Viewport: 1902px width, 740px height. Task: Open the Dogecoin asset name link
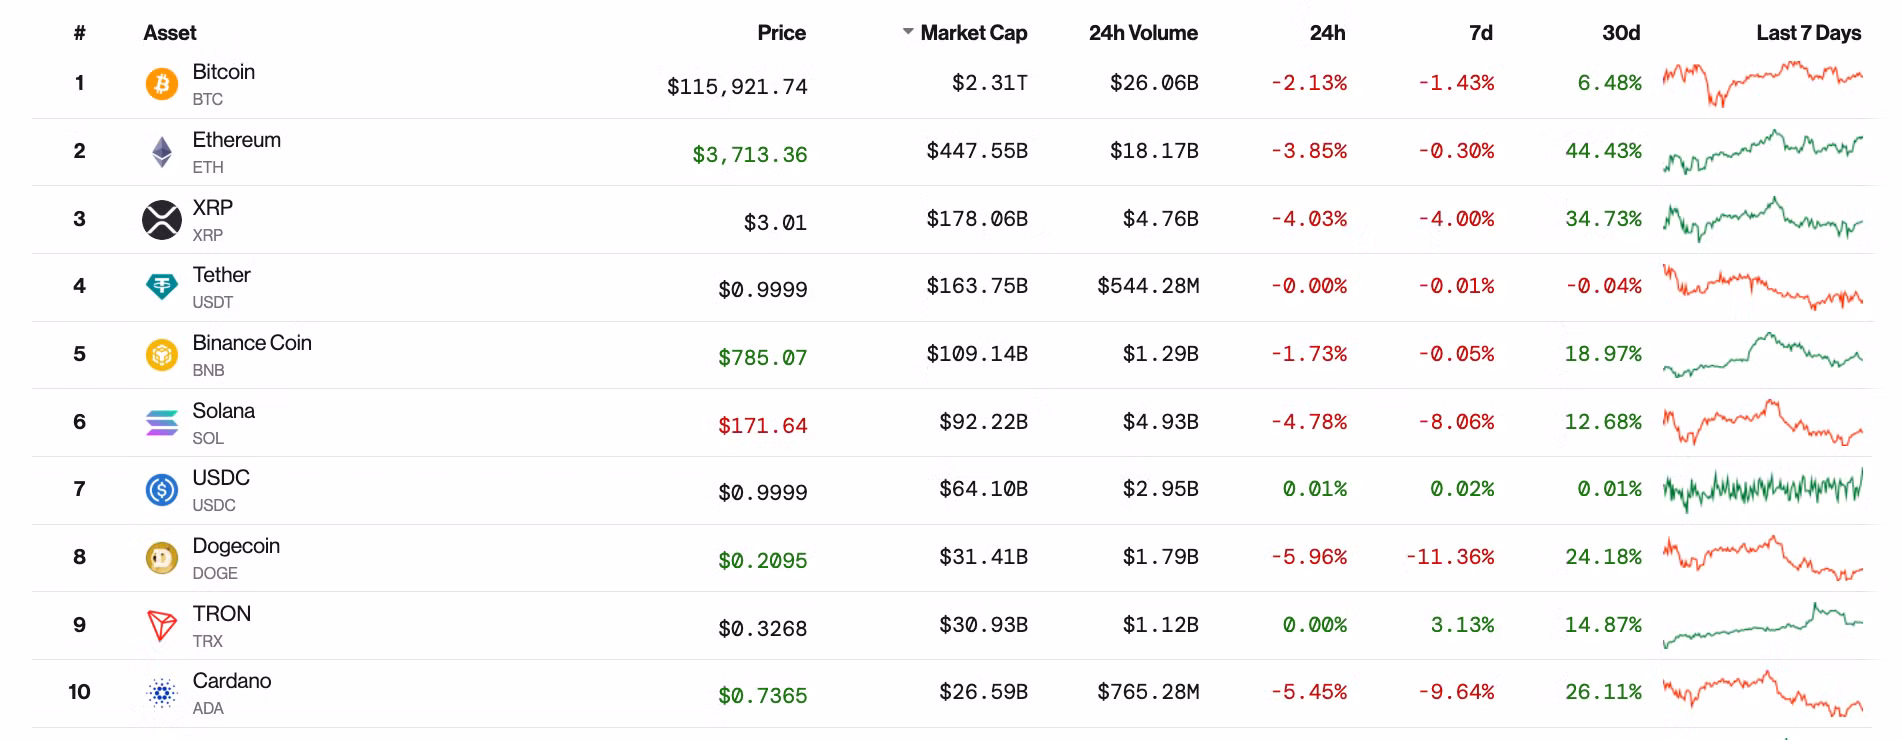235,546
